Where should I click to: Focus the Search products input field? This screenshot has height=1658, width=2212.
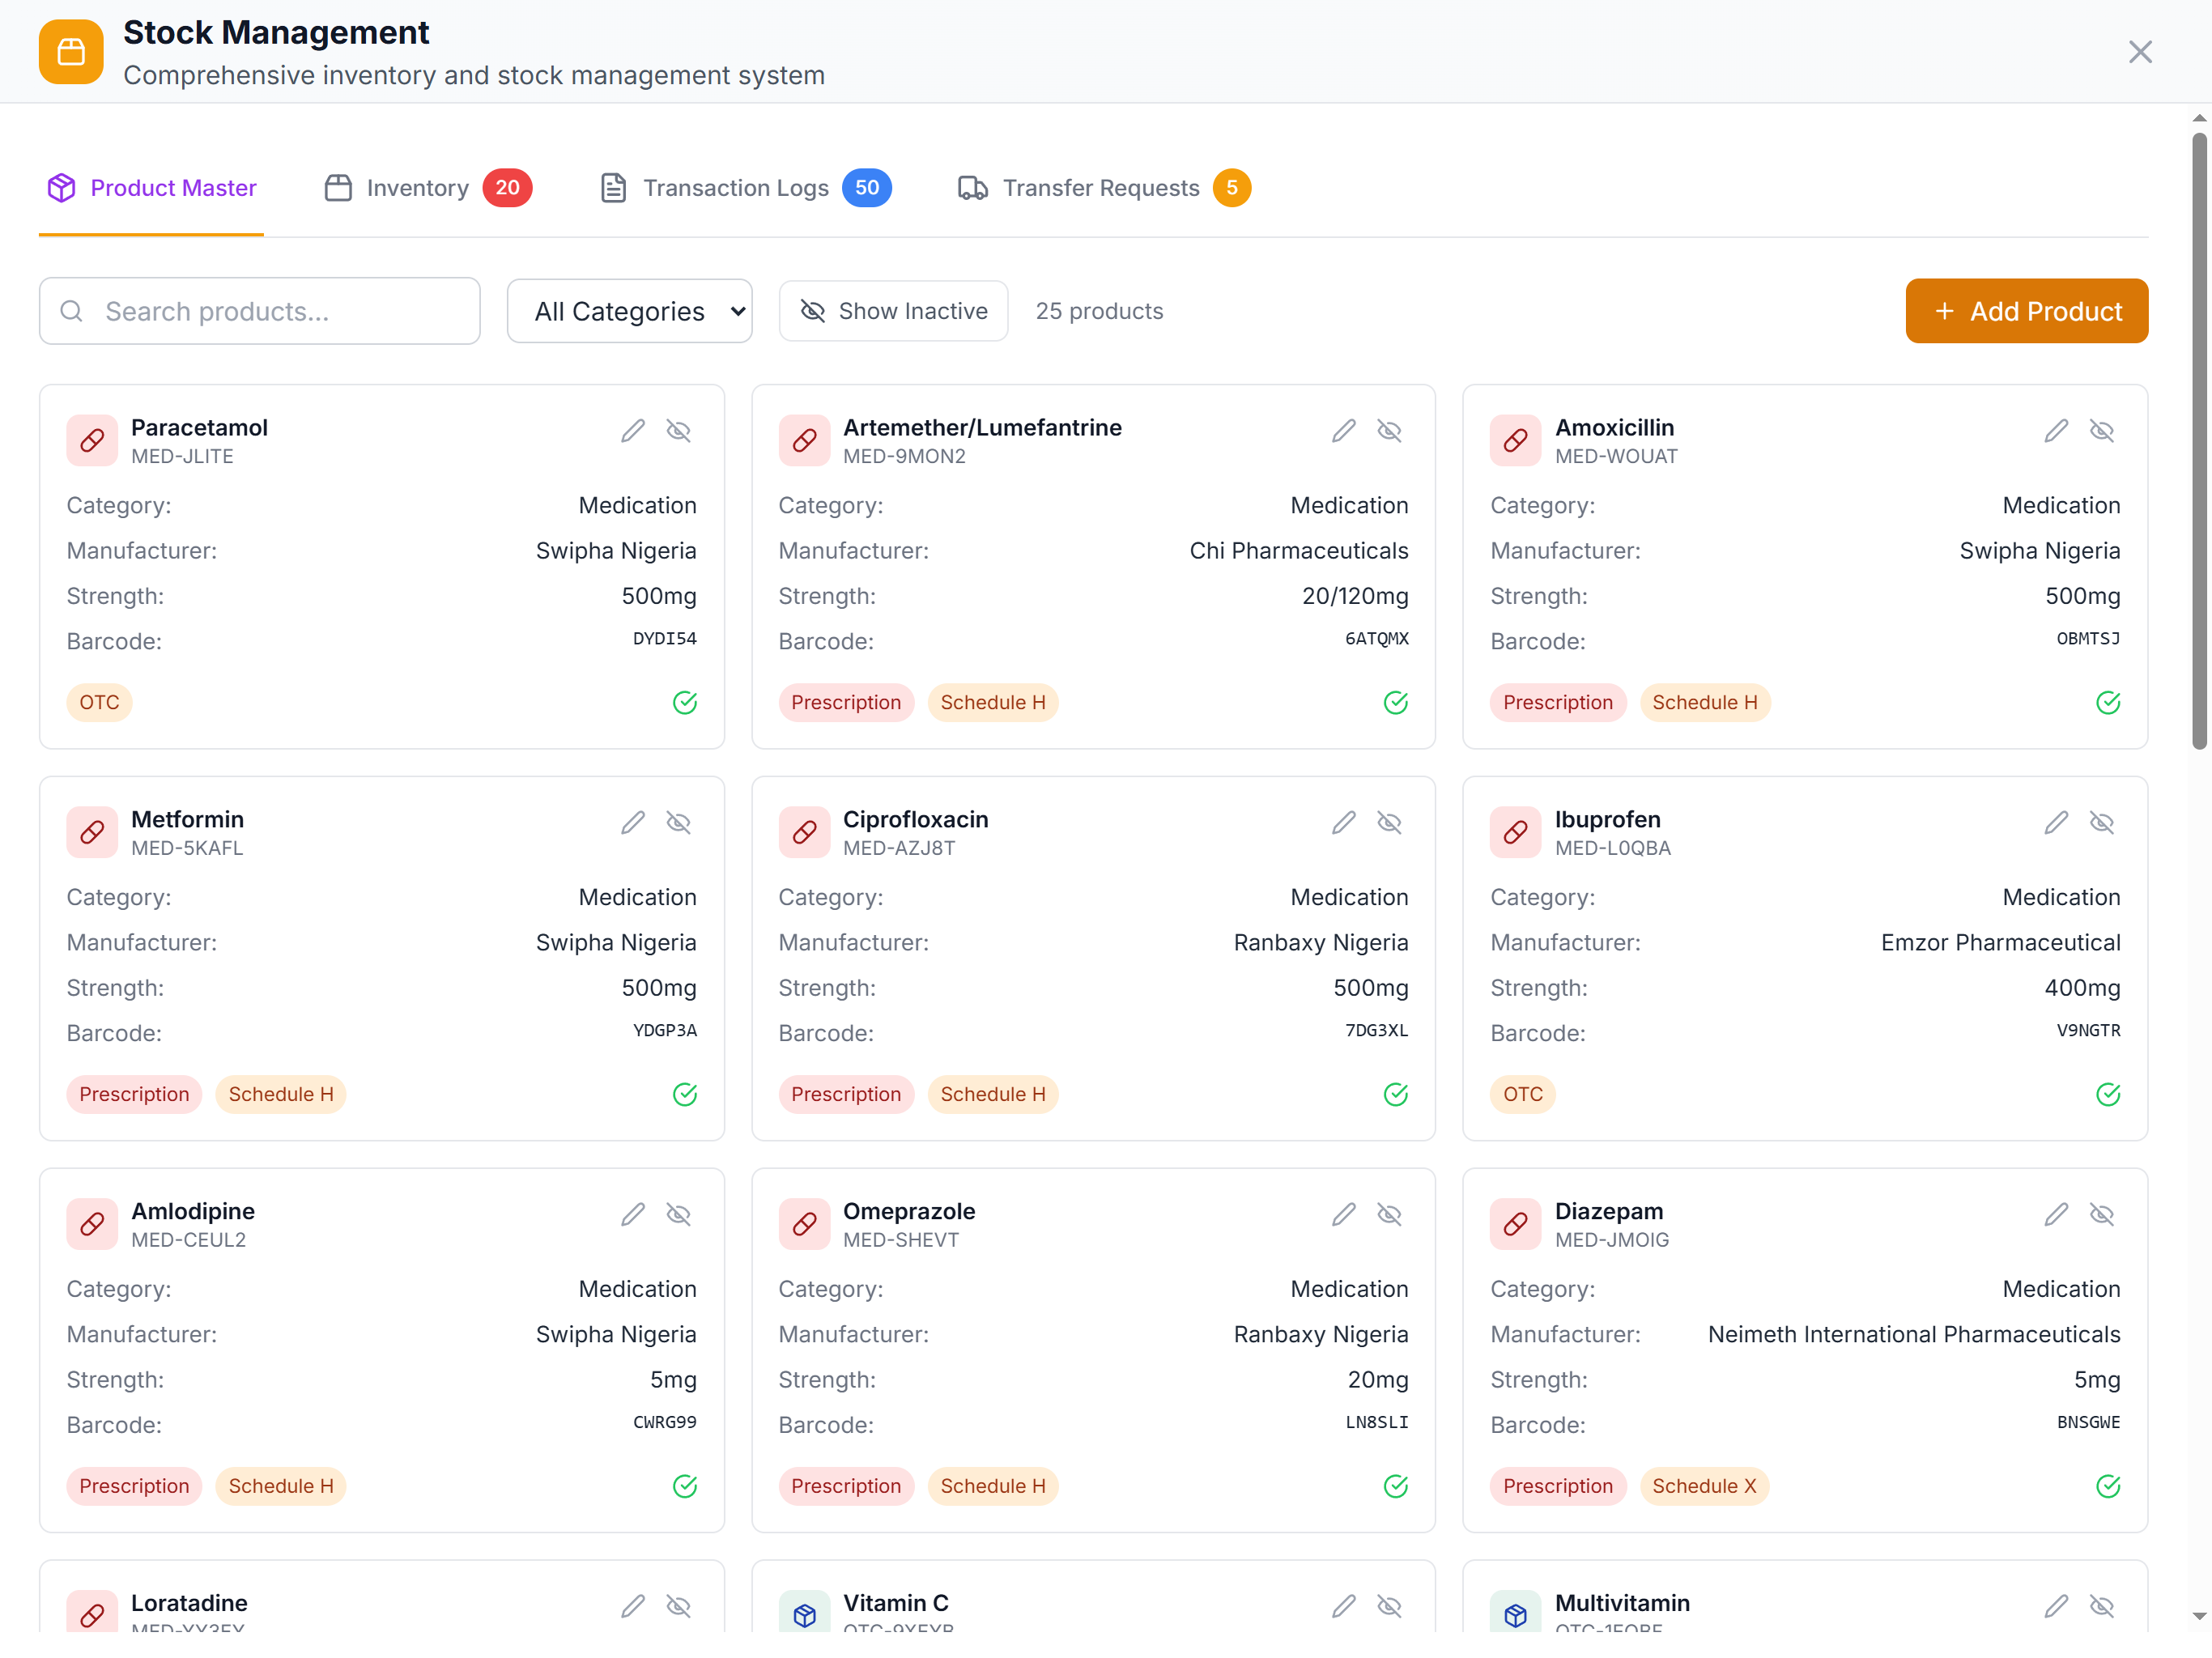[260, 311]
